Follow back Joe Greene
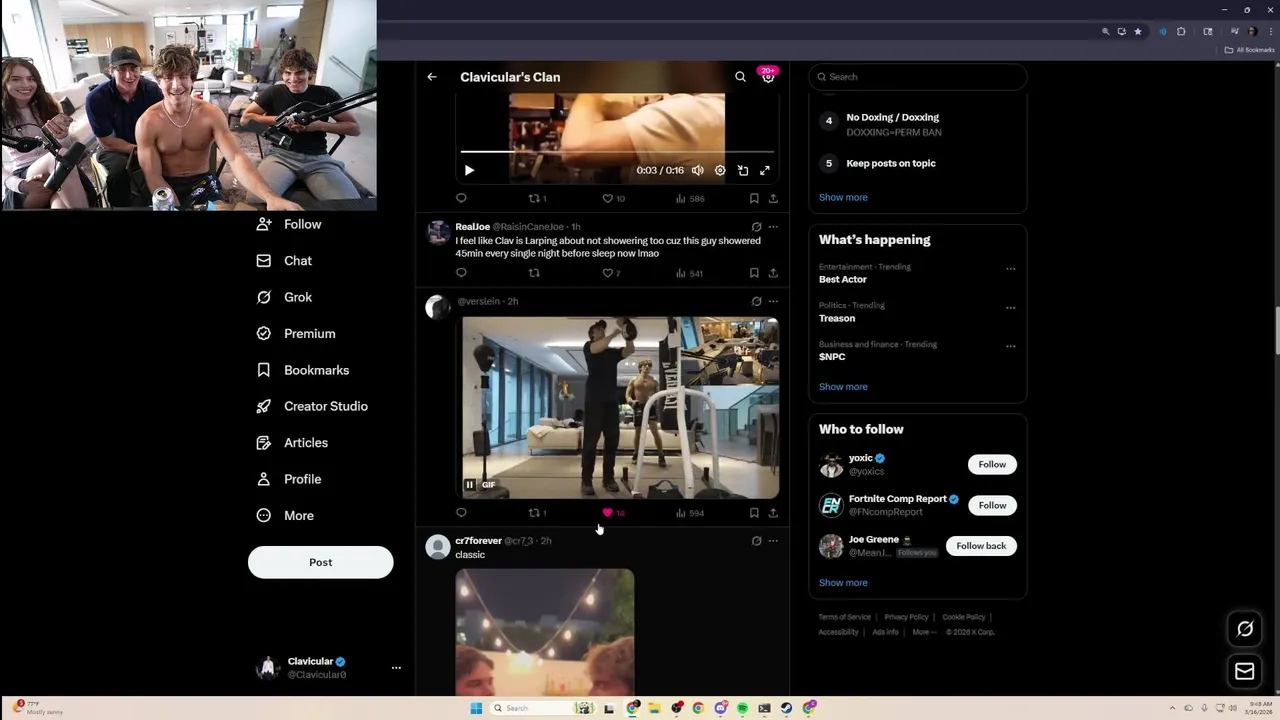 pos(981,546)
